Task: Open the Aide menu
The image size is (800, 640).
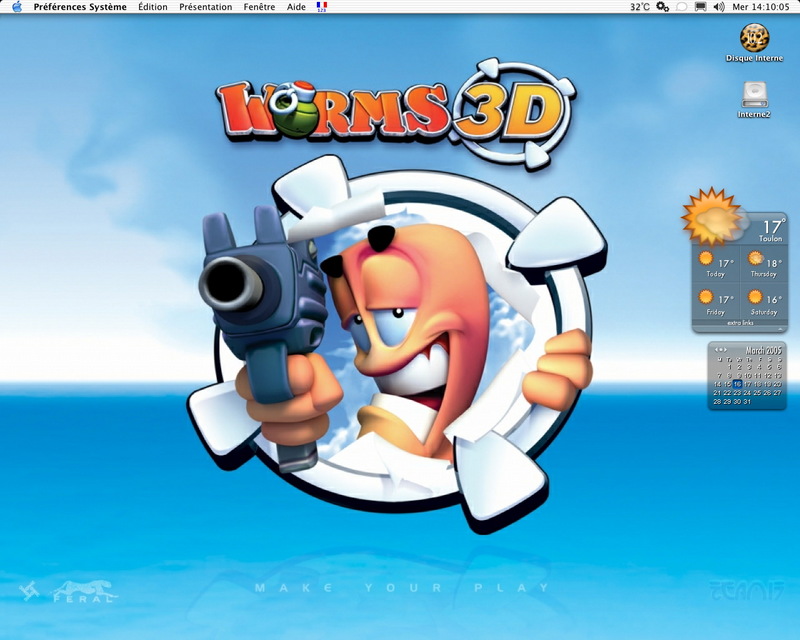Action: coord(296,7)
